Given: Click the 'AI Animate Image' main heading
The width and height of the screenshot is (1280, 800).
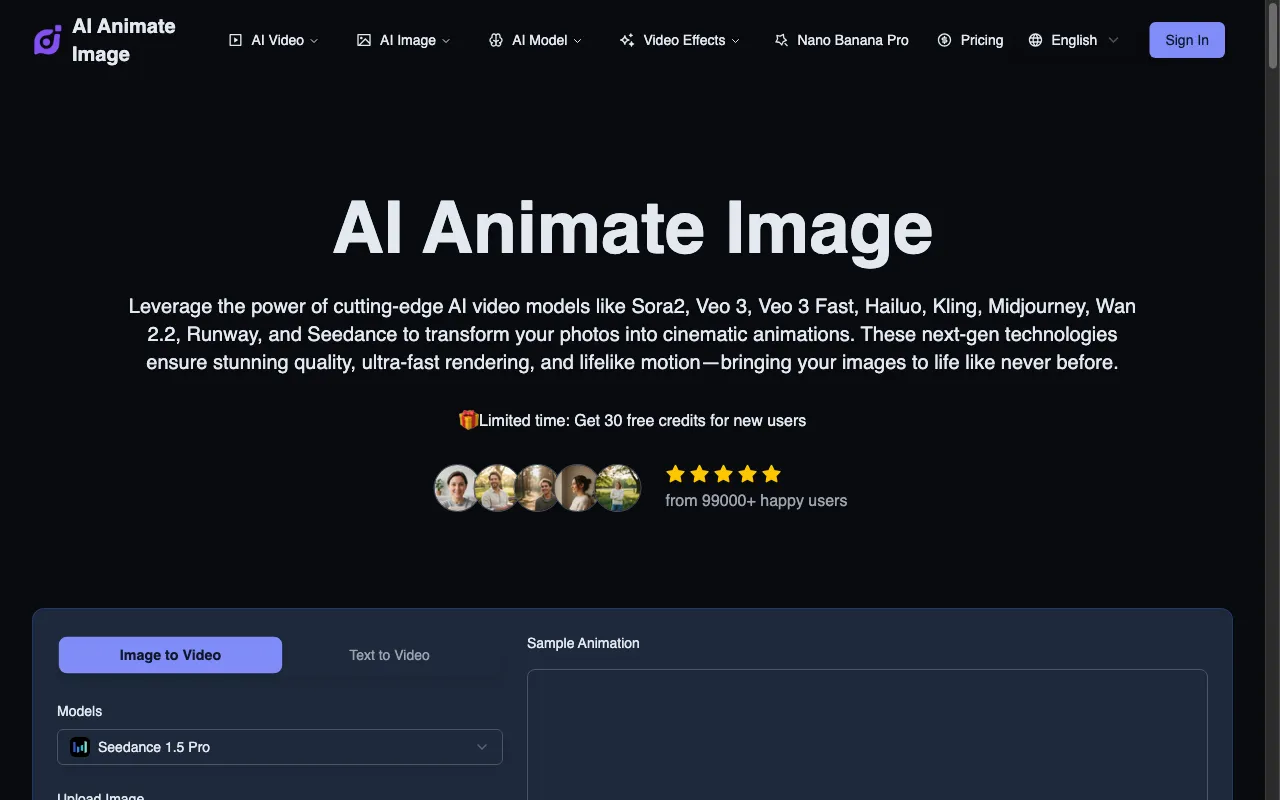Looking at the screenshot, I should [632, 228].
